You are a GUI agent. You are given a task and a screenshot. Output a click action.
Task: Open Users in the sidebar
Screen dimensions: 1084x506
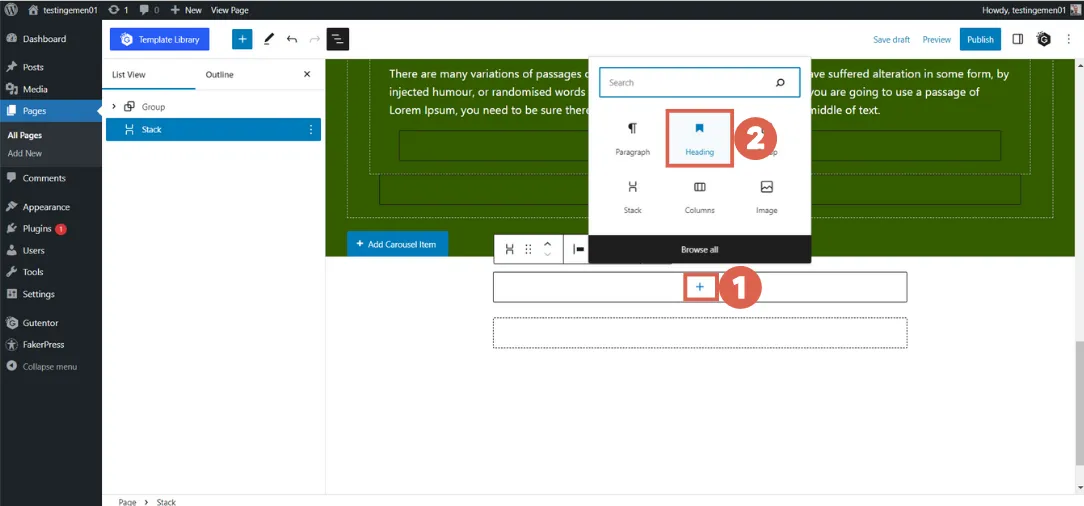coord(33,250)
